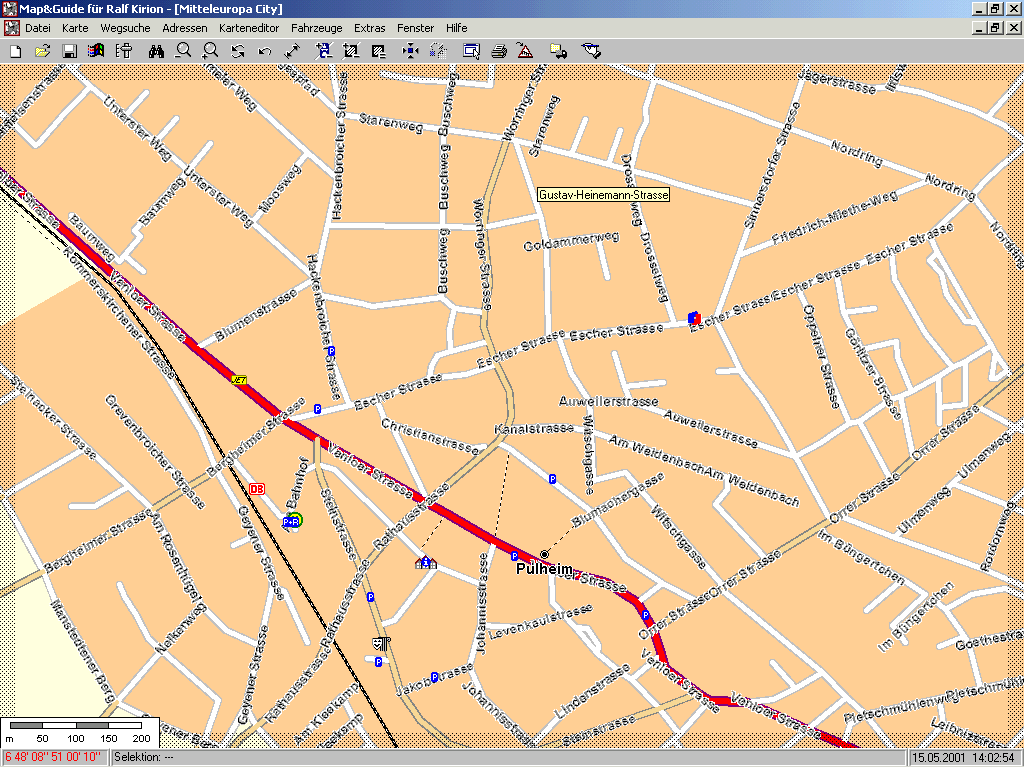Open the Datei menu
Image resolution: width=1024 pixels, height=768 pixels.
coord(38,28)
